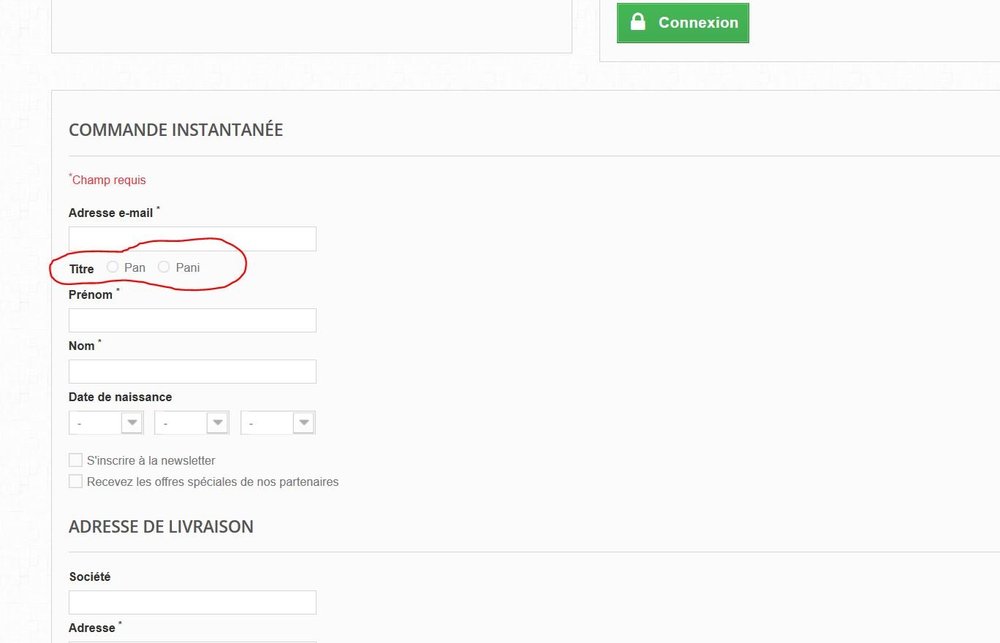Image resolution: width=1000 pixels, height=643 pixels.
Task: Click inside the Société text field
Action: click(191, 601)
